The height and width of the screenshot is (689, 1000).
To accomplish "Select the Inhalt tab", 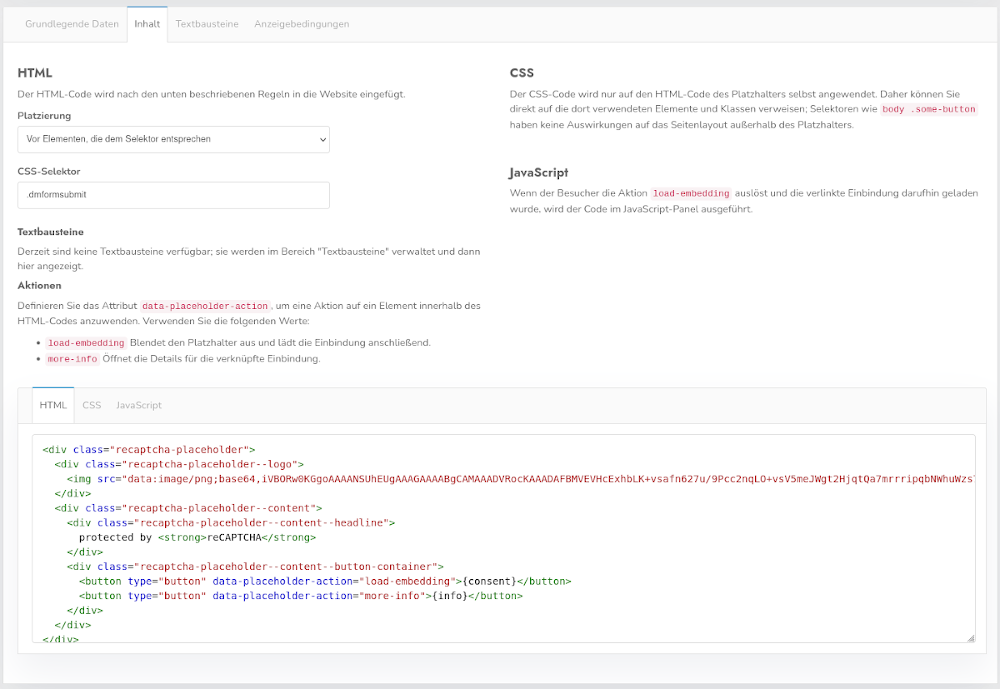I will click(x=147, y=24).
